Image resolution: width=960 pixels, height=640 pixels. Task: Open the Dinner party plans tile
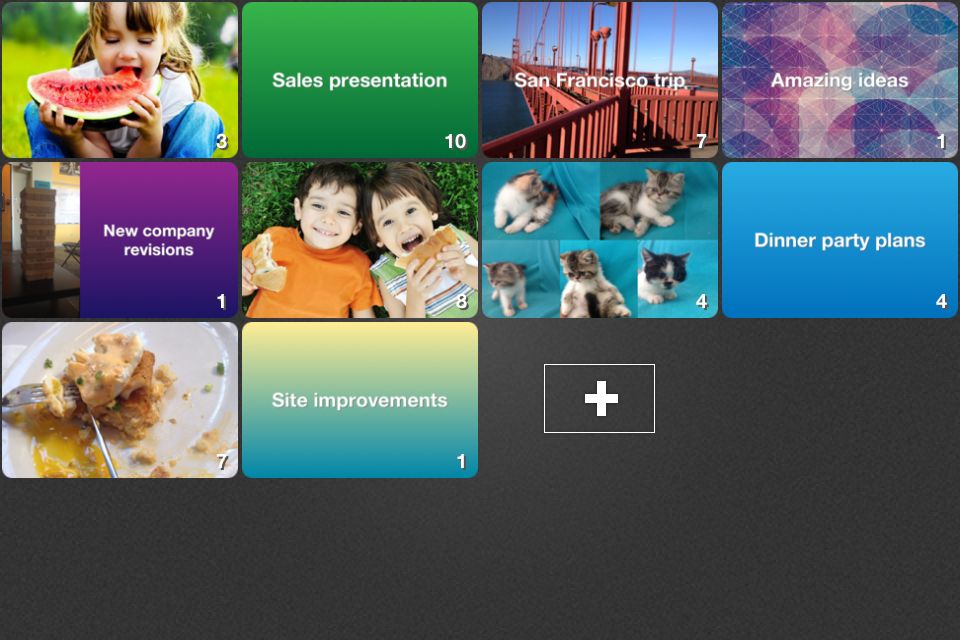click(x=839, y=240)
